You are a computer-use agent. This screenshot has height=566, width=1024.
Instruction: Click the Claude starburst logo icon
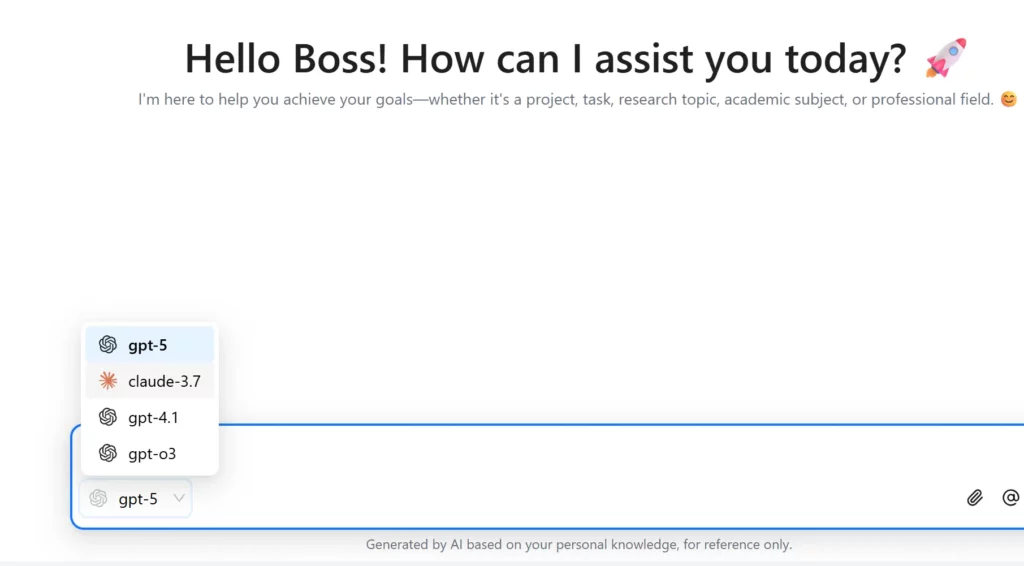(108, 381)
